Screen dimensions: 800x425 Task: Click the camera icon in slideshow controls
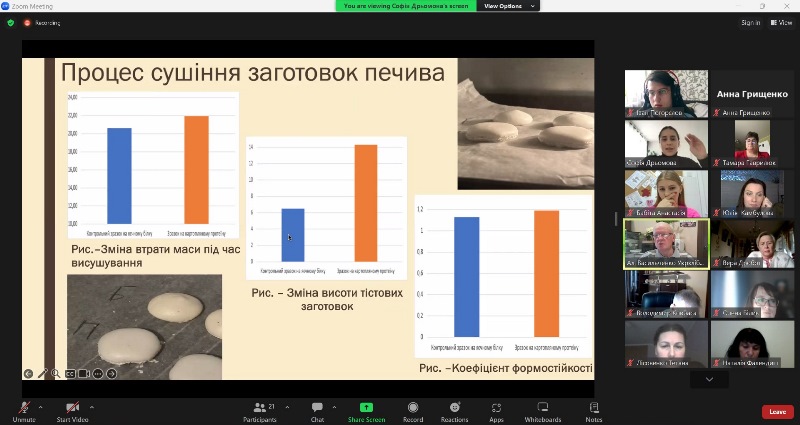coord(84,374)
